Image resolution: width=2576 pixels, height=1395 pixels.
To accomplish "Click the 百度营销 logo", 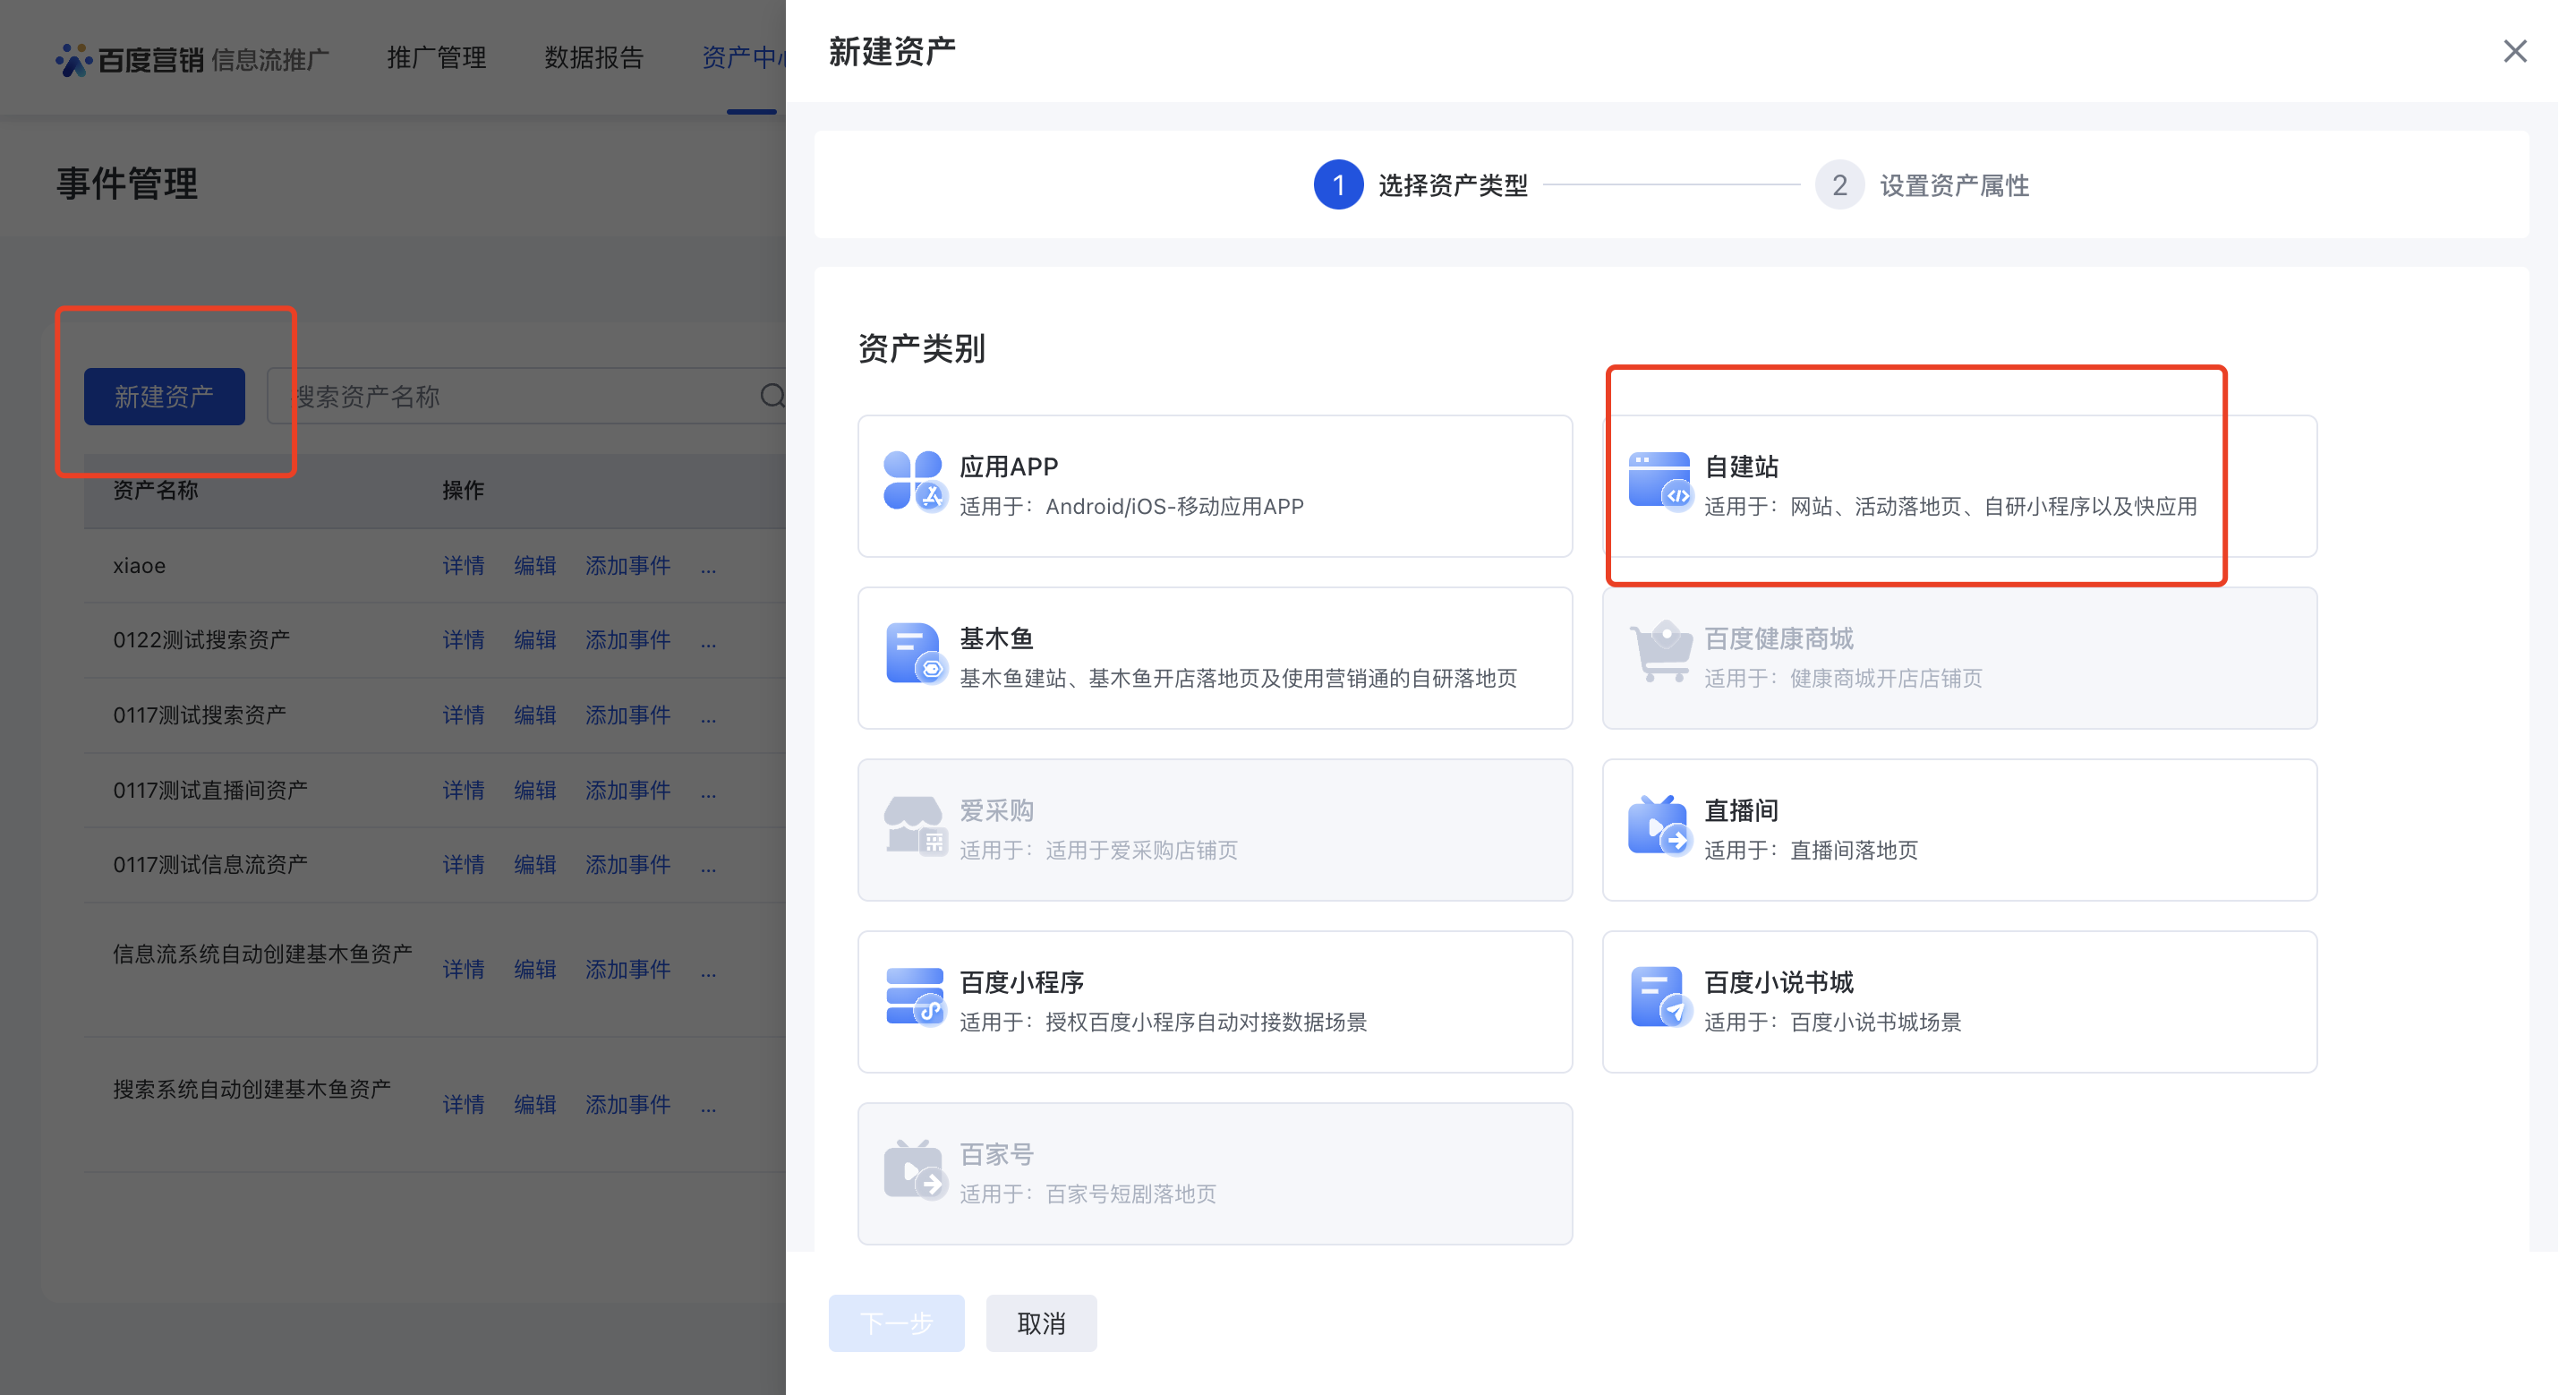I will (130, 59).
